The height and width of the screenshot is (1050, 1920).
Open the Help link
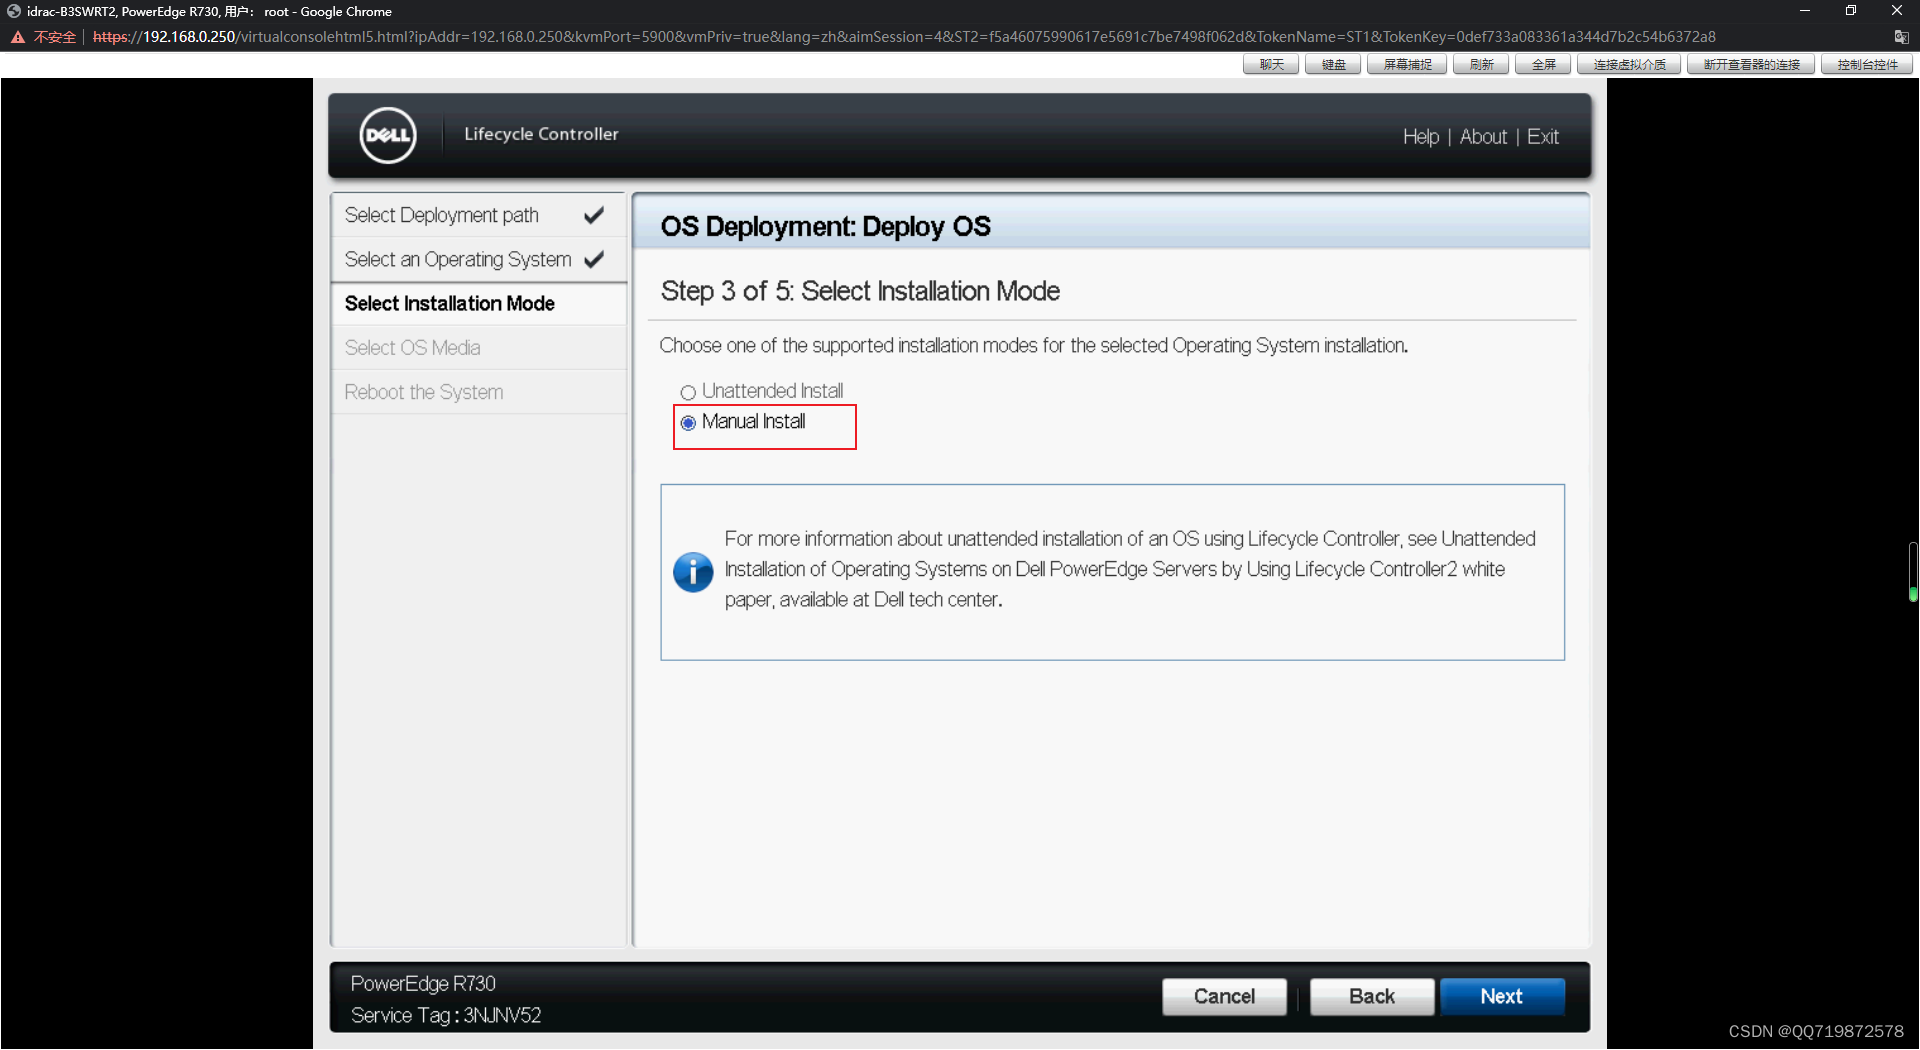(1421, 137)
